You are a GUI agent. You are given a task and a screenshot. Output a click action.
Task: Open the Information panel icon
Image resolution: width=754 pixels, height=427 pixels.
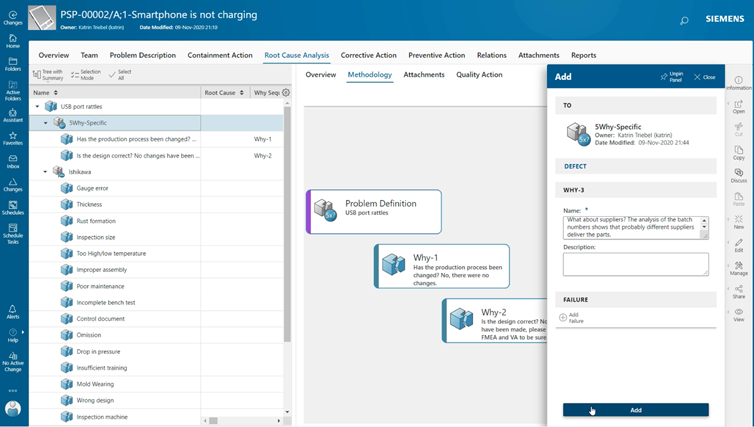[x=739, y=83]
